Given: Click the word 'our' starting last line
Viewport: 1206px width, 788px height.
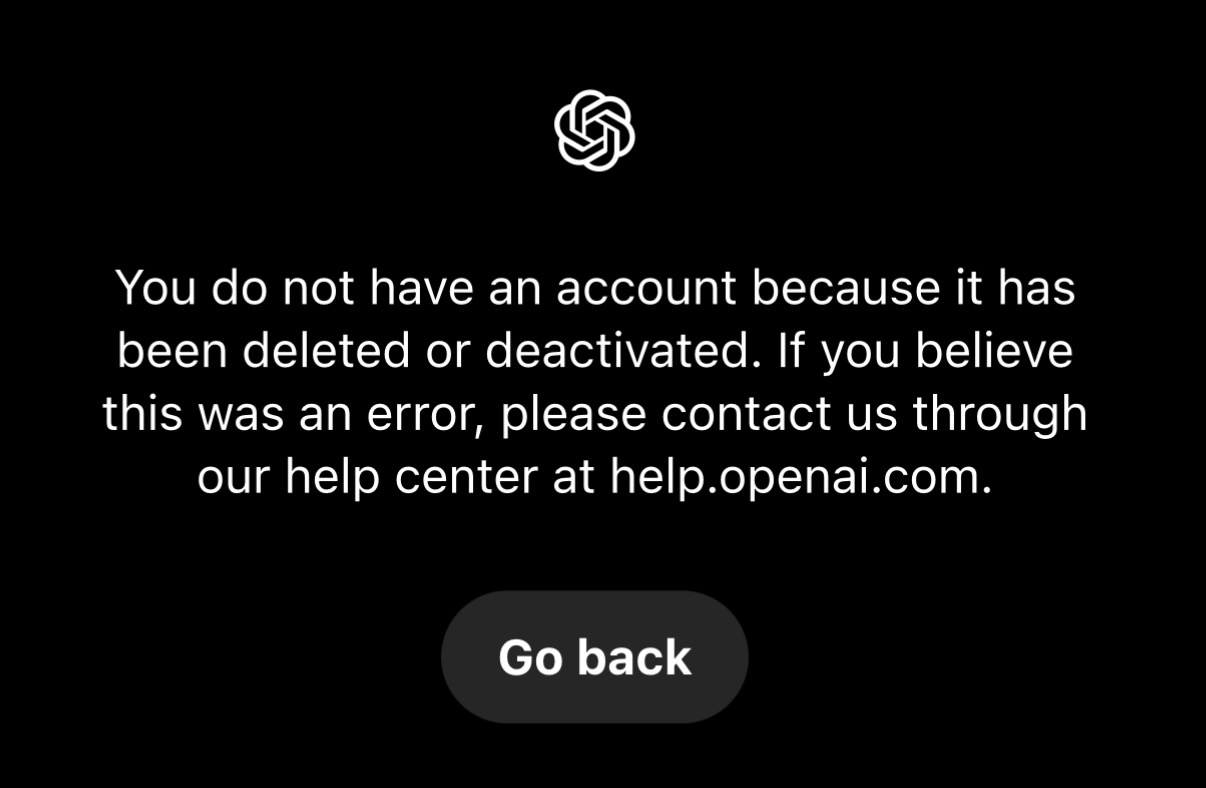Looking at the screenshot, I should pos(234,479).
